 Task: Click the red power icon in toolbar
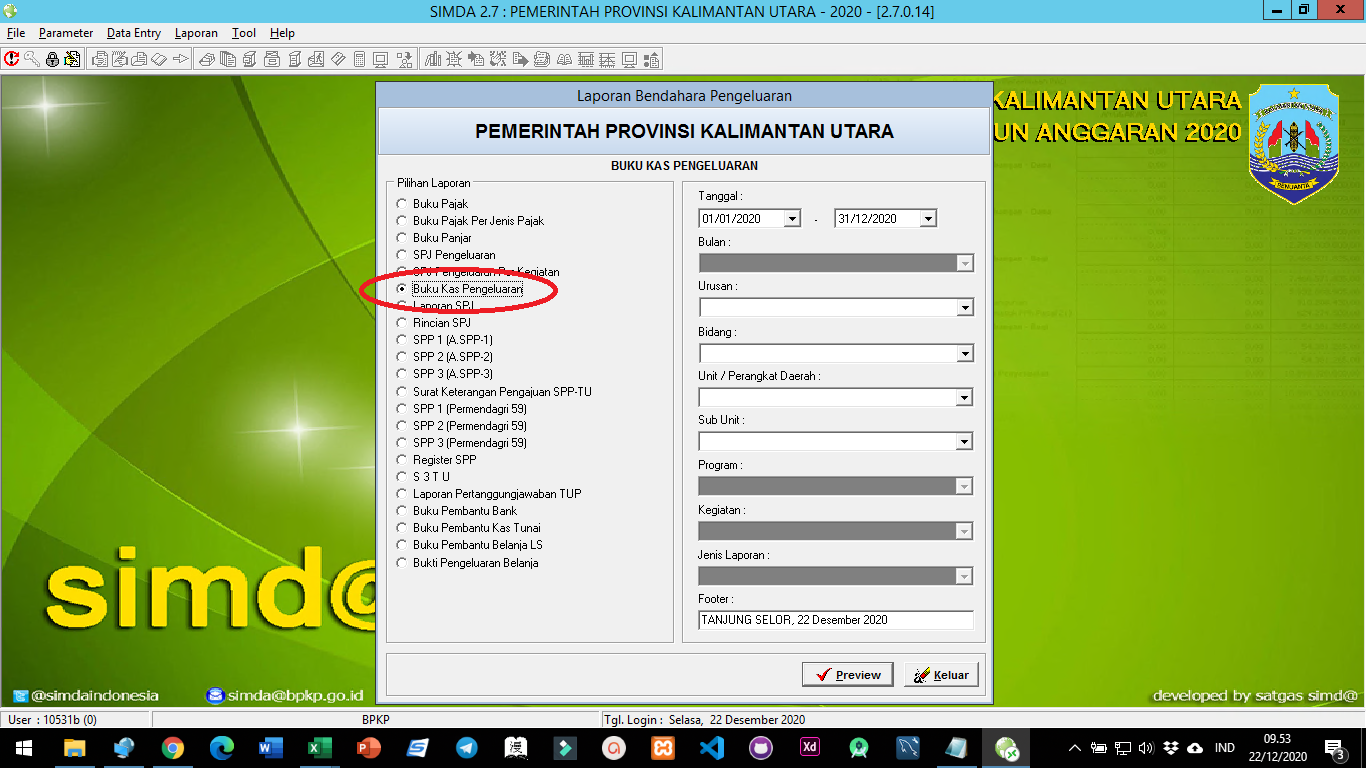pyautogui.click(x=12, y=59)
